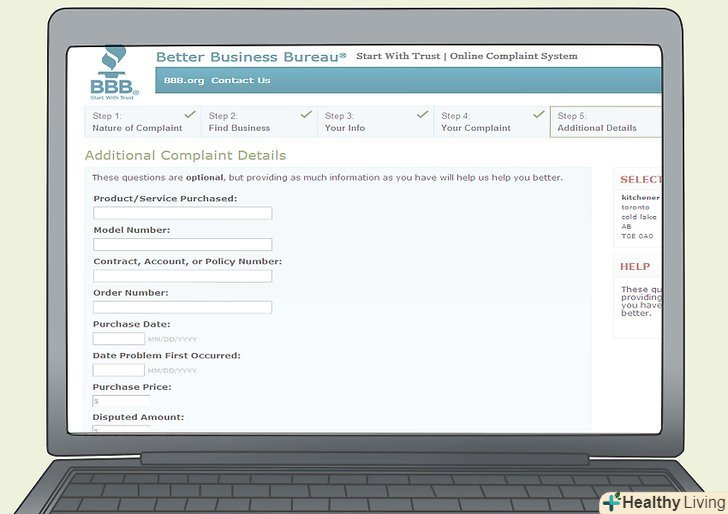
Task: Click the 'T0E 0A0' postal code text
Action: click(x=637, y=236)
